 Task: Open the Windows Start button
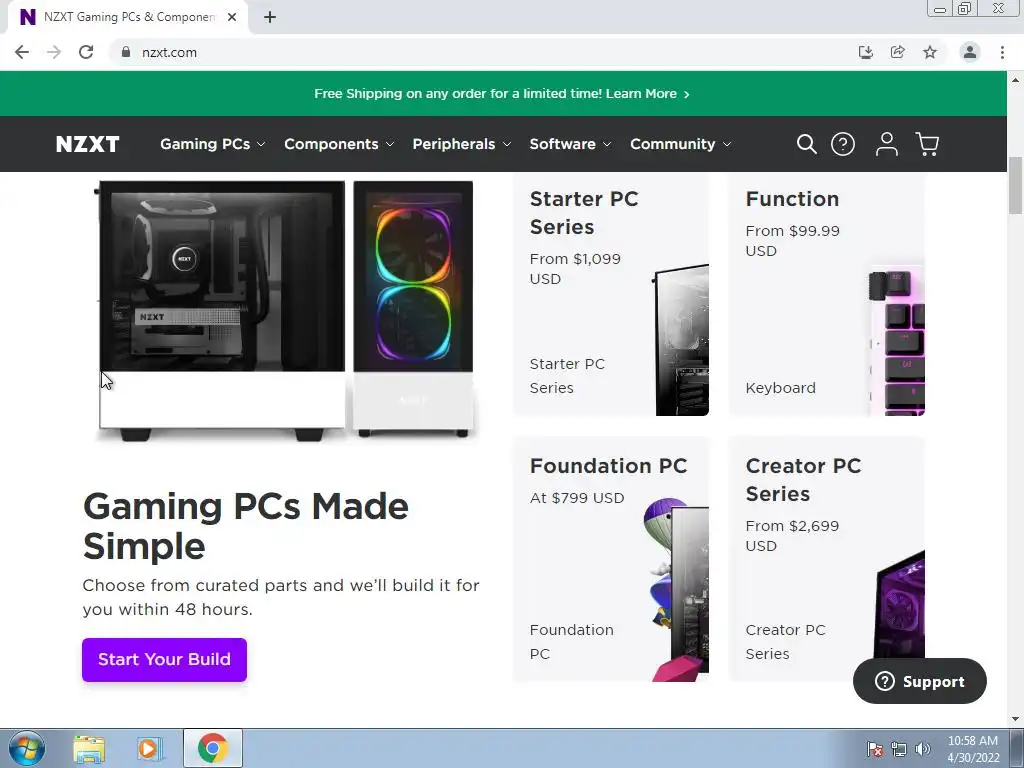[x=27, y=748]
